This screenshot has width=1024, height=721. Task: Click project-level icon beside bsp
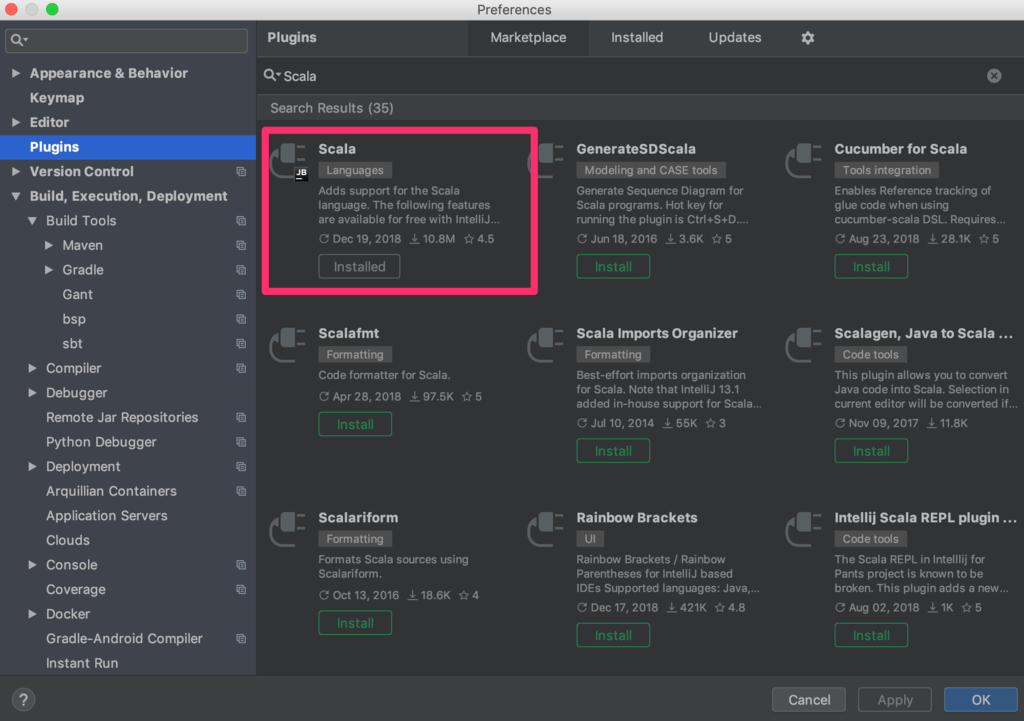click(241, 319)
